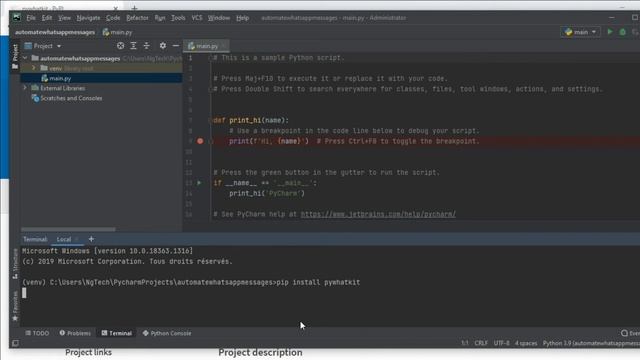Open the View menu
640x360 pixels.
64,18
